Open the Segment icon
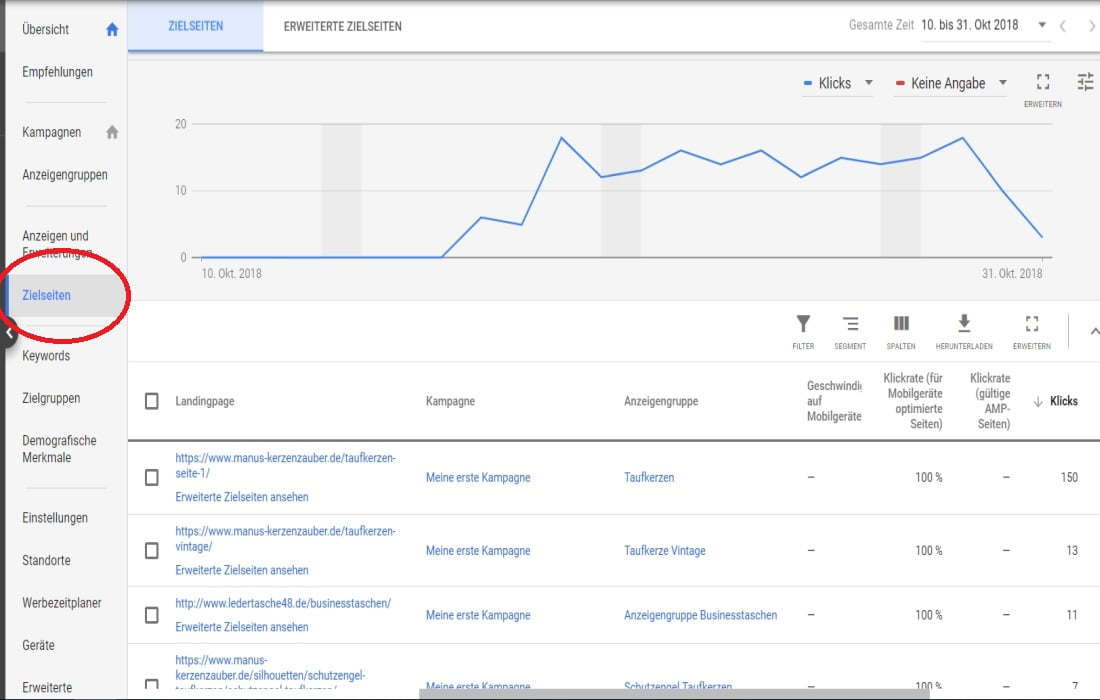 (850, 323)
